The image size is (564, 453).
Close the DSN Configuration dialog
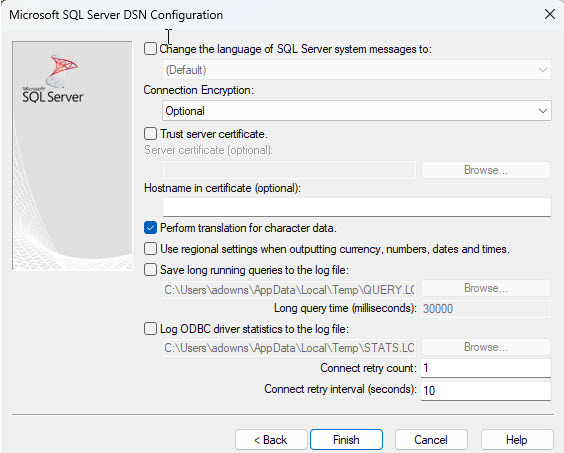coord(550,14)
